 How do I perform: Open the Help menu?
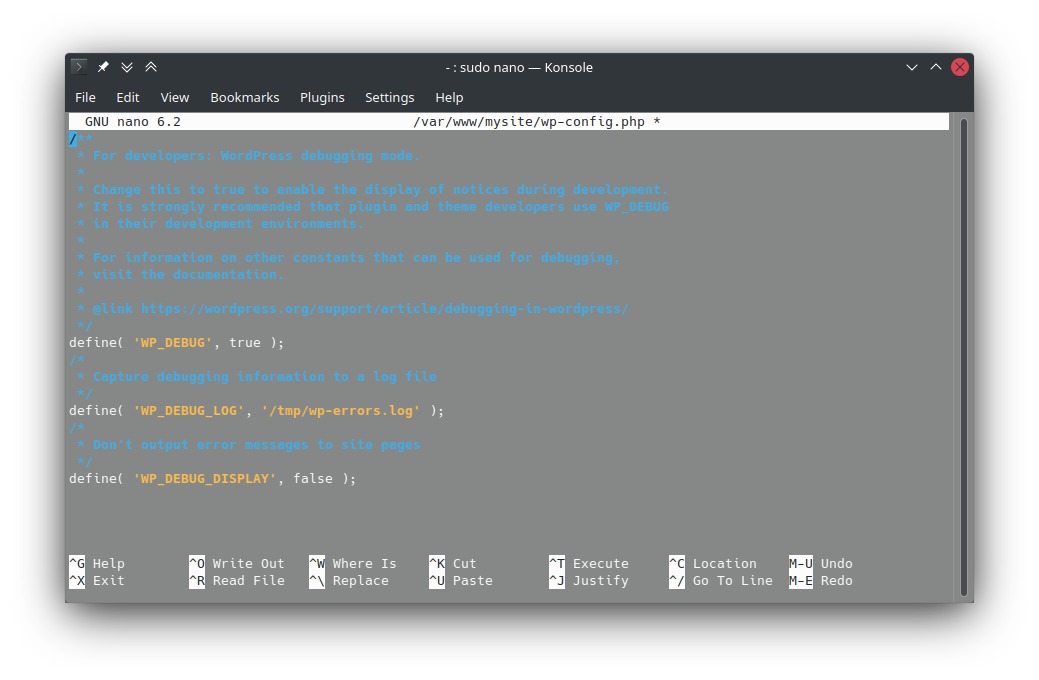(x=449, y=97)
